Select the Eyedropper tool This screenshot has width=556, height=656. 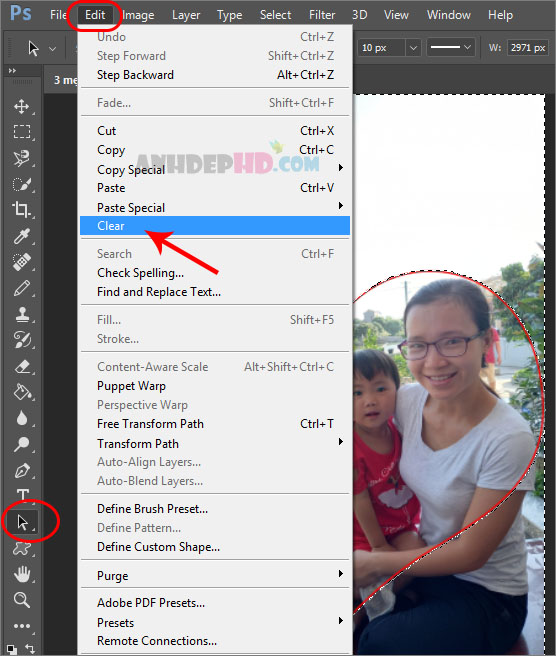[x=22, y=236]
